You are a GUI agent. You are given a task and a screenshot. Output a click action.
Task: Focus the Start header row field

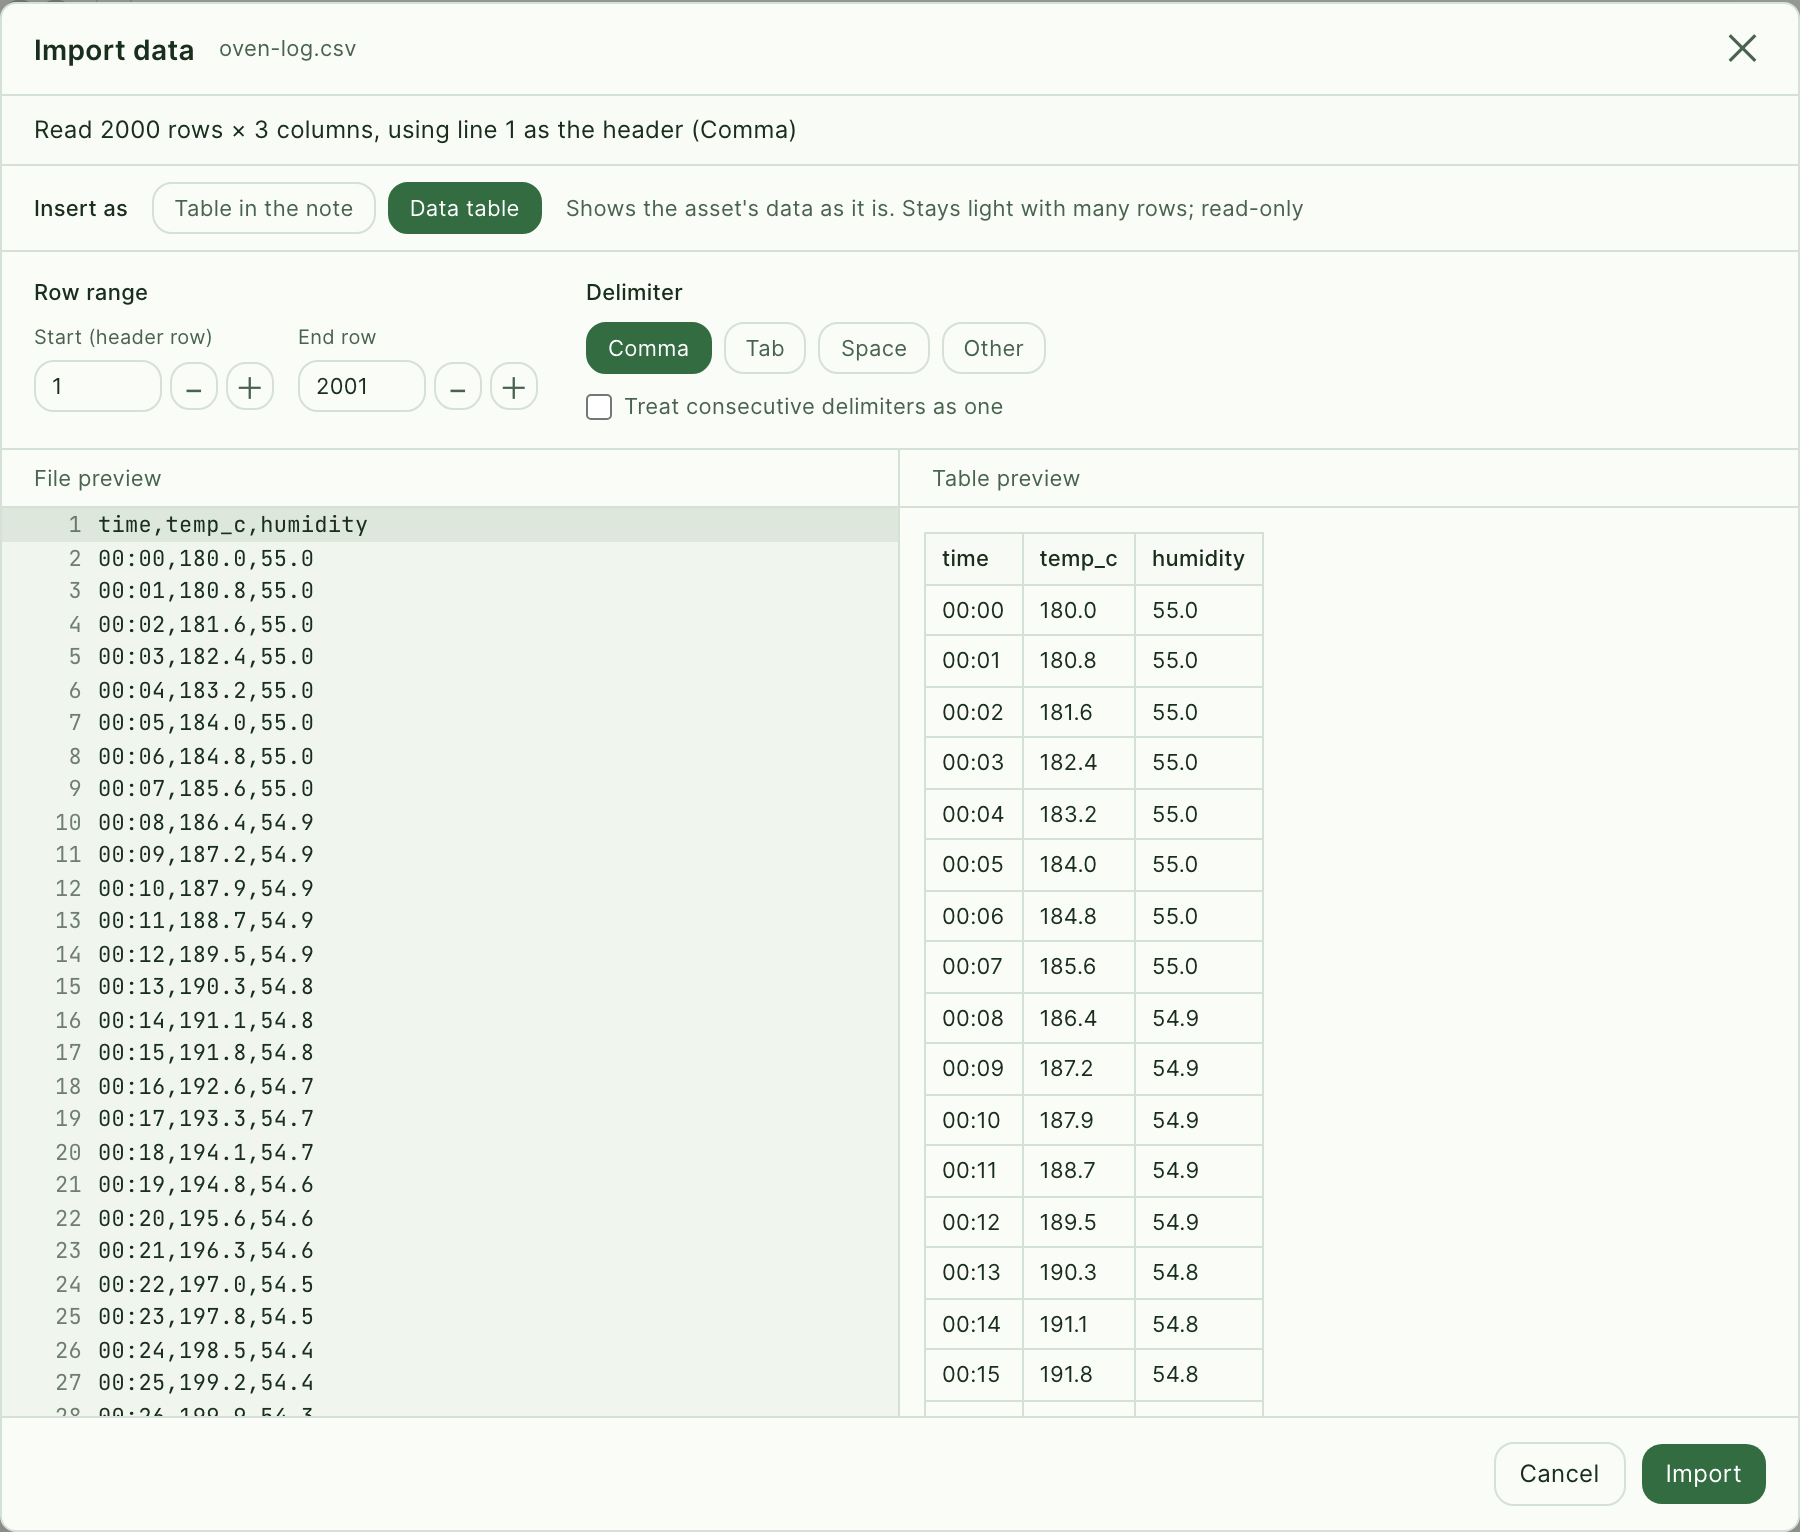coord(98,386)
